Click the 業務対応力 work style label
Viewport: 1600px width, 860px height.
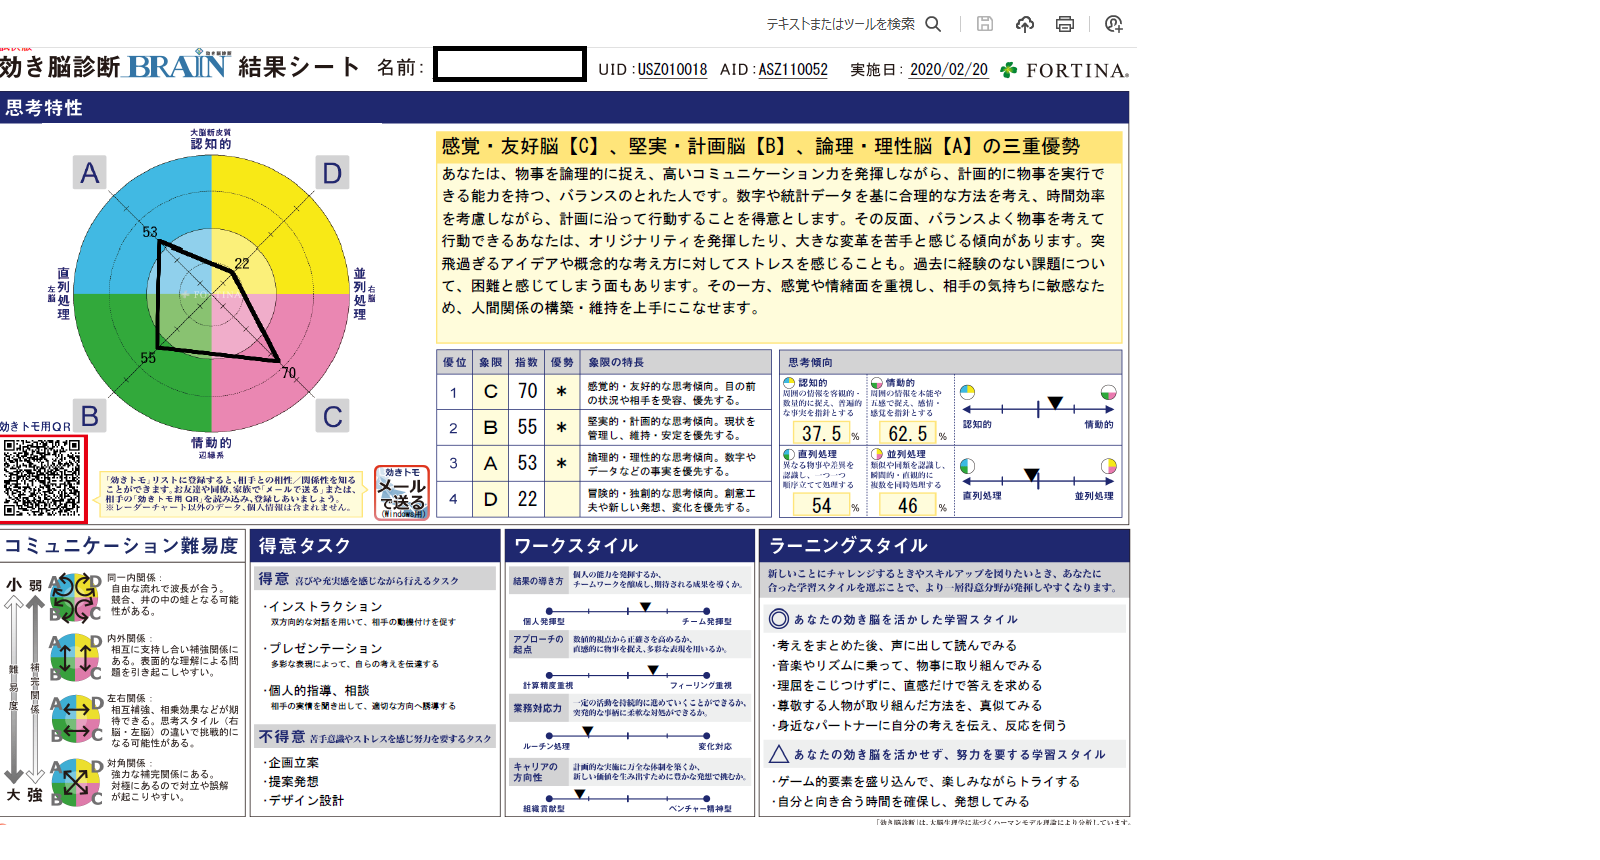[538, 708]
